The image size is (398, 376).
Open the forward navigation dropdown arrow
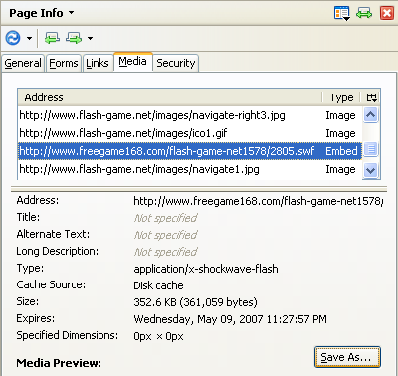pos(90,38)
